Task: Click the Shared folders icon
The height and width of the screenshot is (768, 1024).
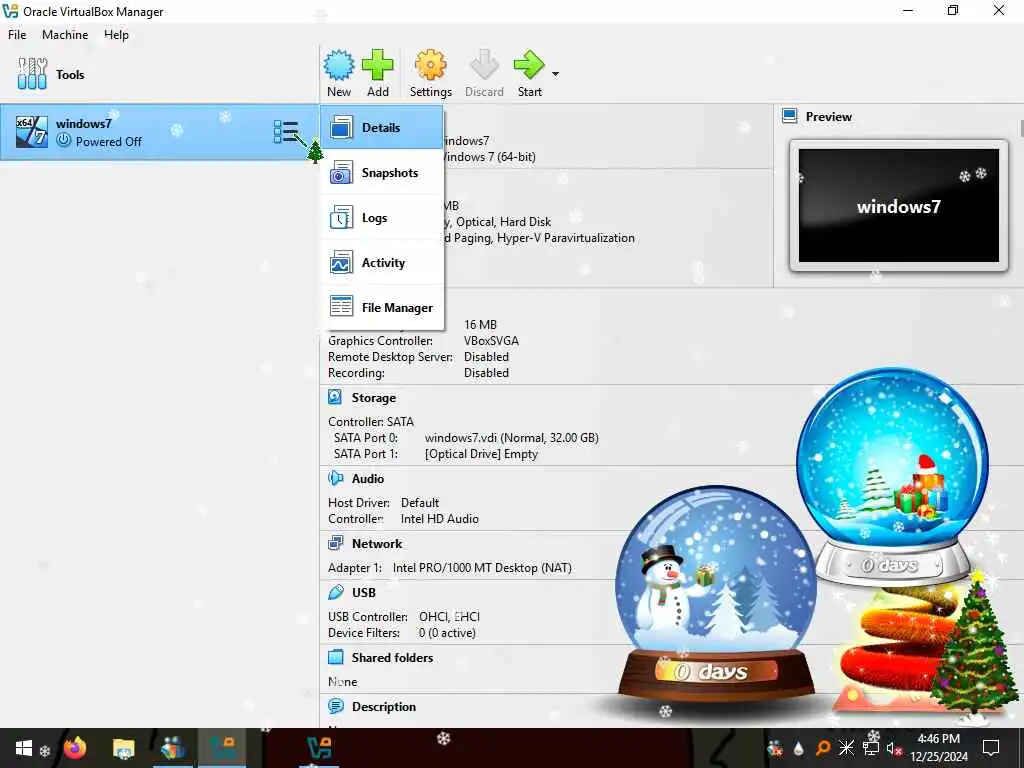Action: [x=335, y=657]
